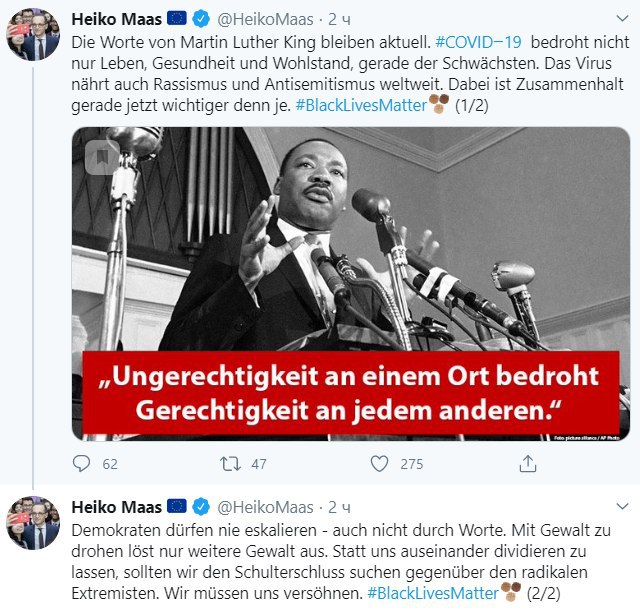The width and height of the screenshot is (640, 611).
Task: Open Heiko Maas profile picture in first tweet
Action: [x=33, y=34]
